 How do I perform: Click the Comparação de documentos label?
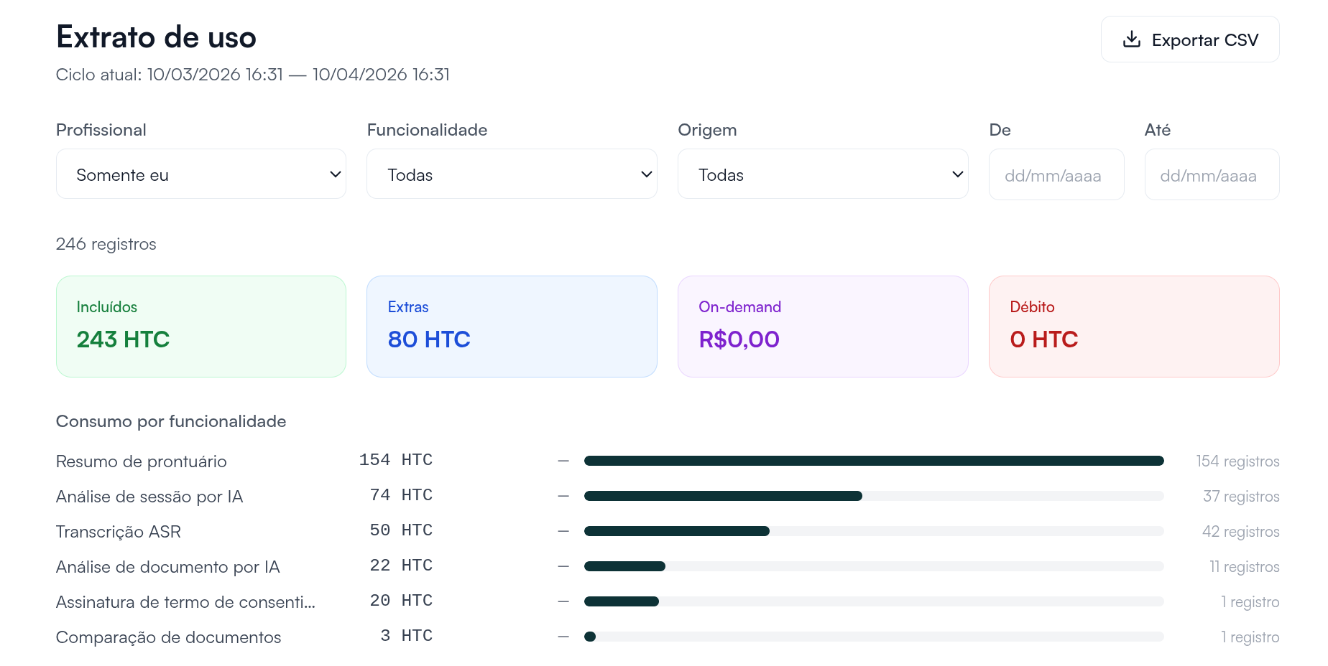pos(168,637)
